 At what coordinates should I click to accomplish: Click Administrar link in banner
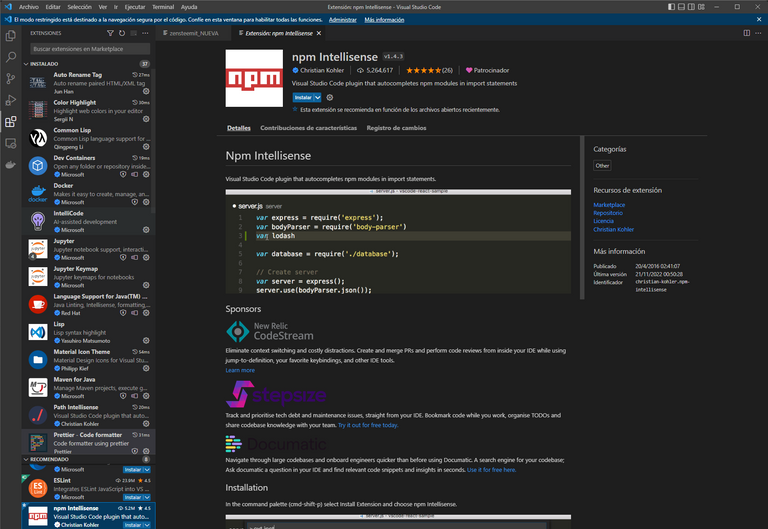(x=342, y=20)
